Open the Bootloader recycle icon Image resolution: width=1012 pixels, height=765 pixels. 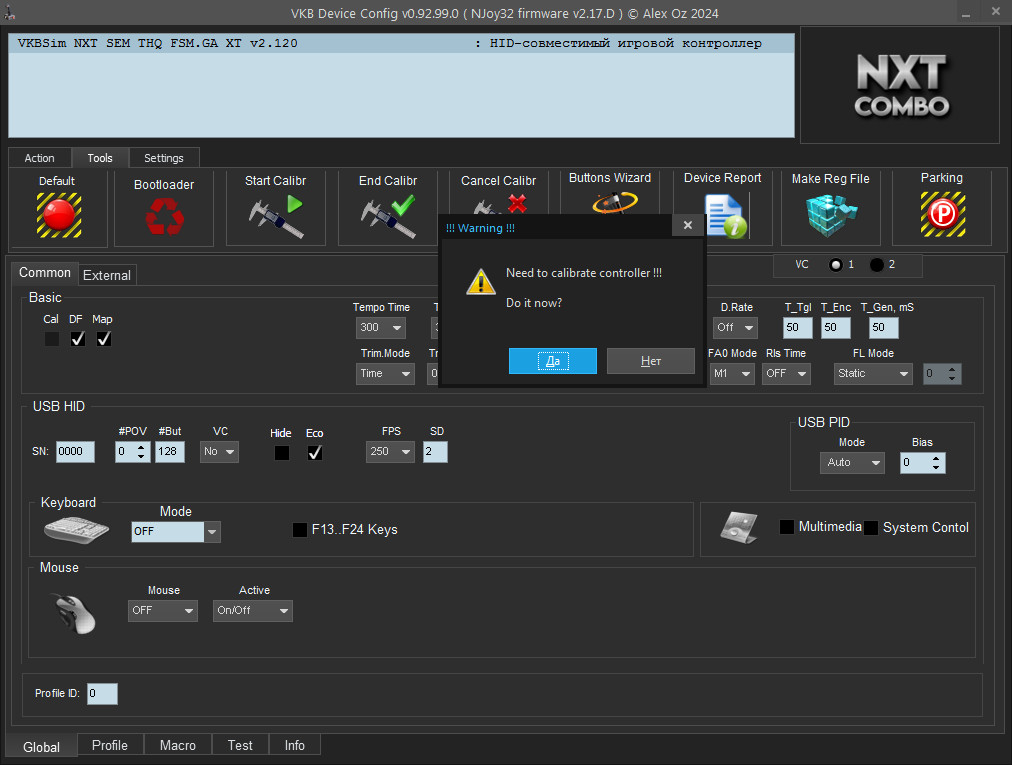[165, 216]
